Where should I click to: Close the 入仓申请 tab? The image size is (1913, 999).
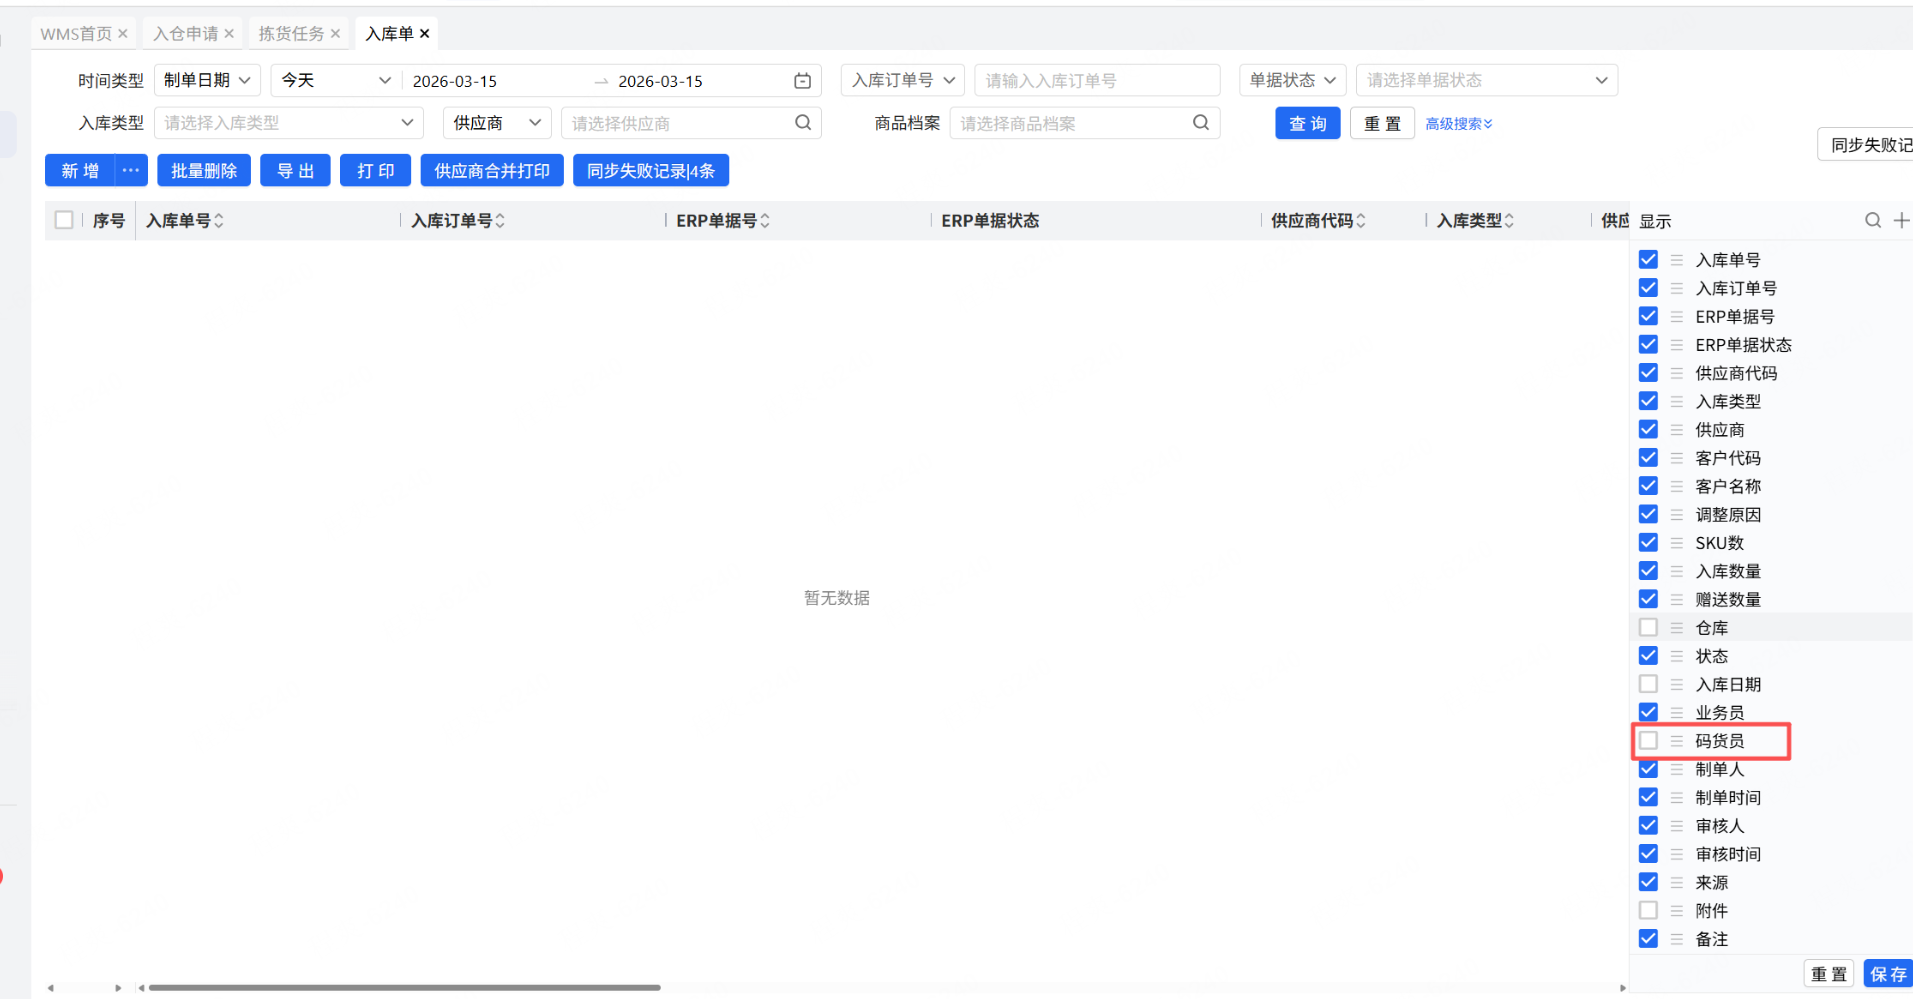pos(229,34)
